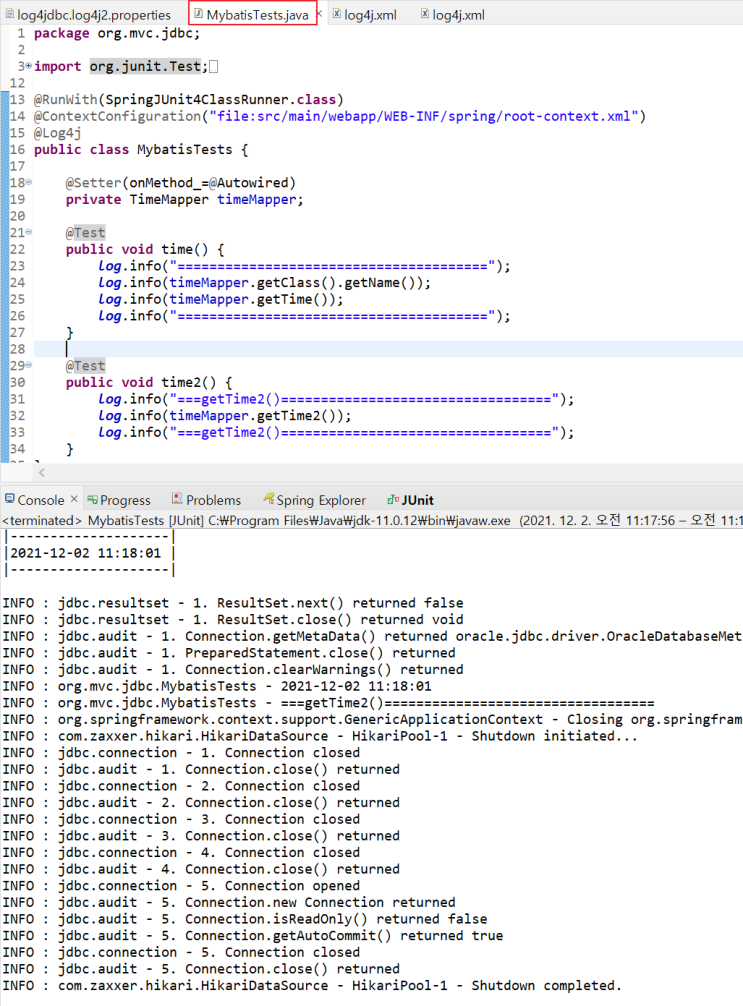The height and width of the screenshot is (1006, 743).
Task: Collapse the @Setter field annotation at line 18
Action: (28, 182)
